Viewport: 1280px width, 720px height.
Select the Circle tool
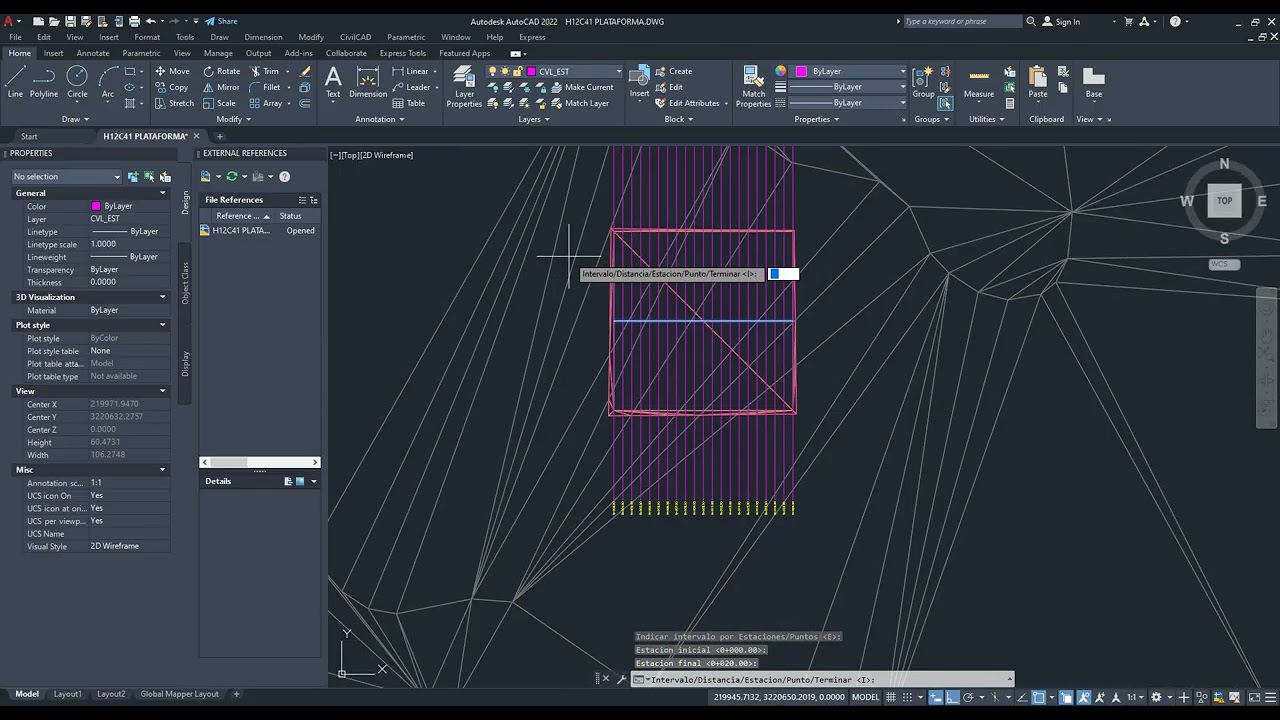pos(77,82)
